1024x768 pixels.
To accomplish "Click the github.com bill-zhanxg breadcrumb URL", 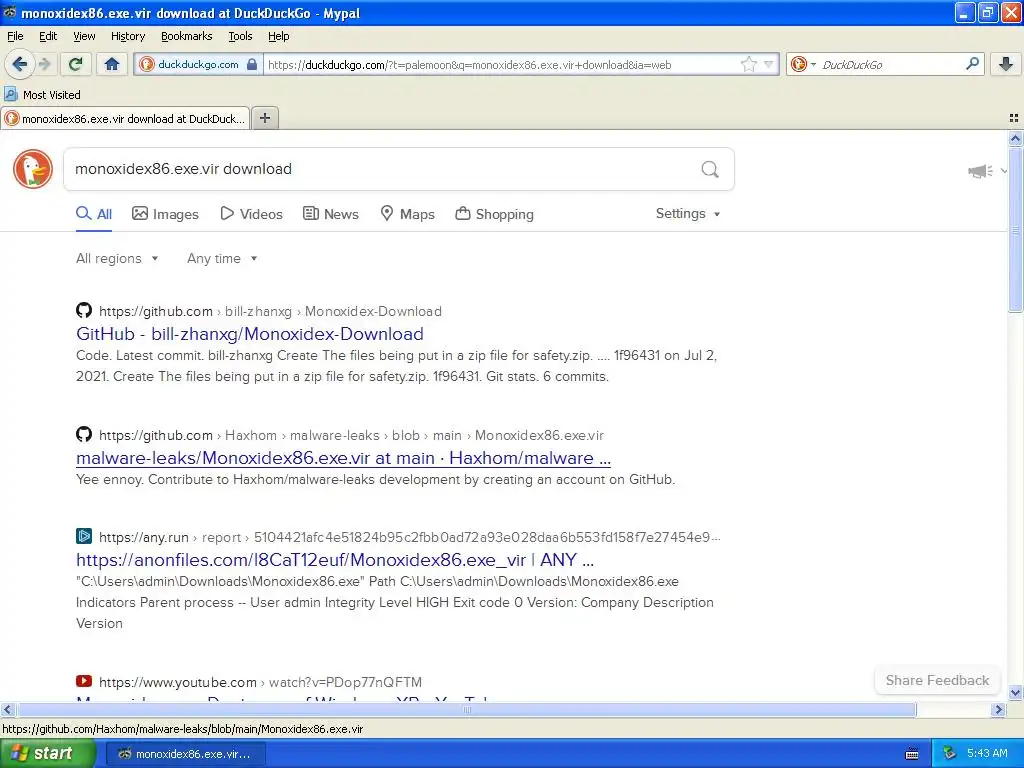I will (x=270, y=312).
